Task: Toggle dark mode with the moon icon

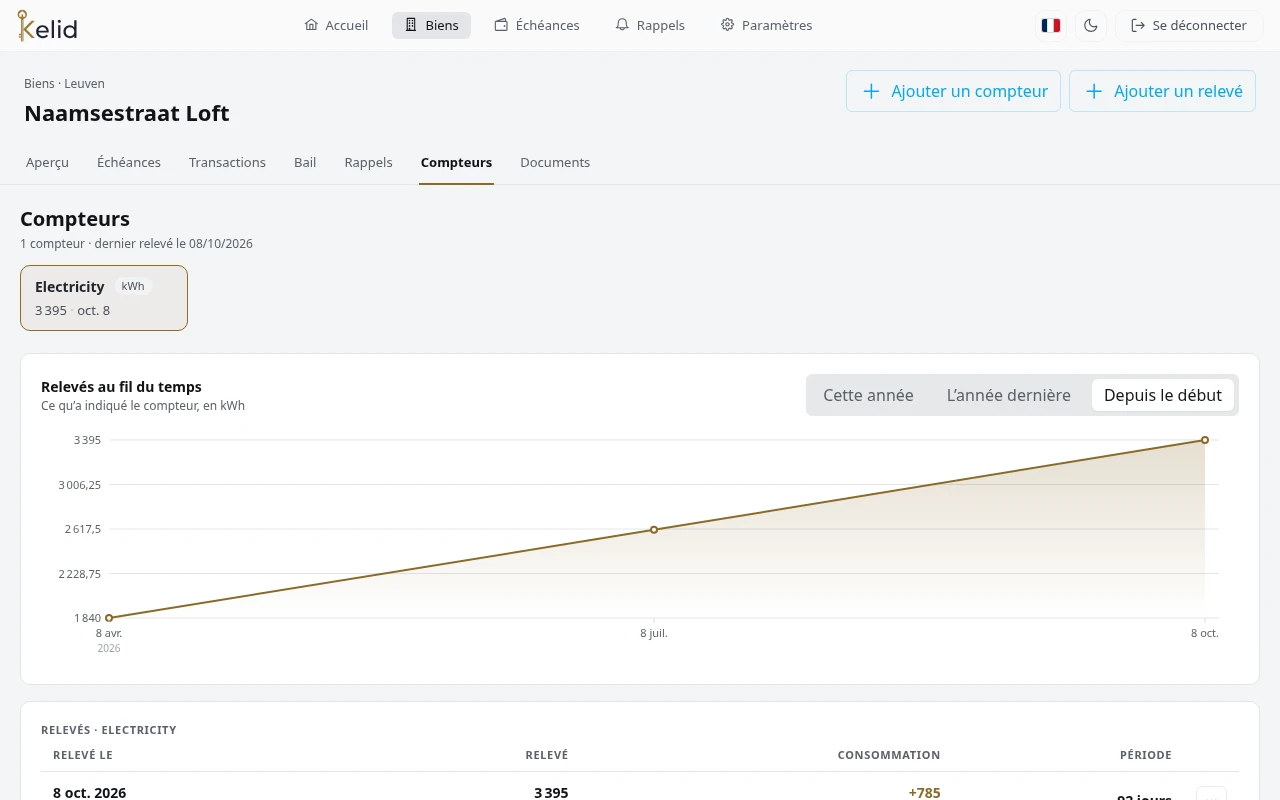Action: [1091, 25]
